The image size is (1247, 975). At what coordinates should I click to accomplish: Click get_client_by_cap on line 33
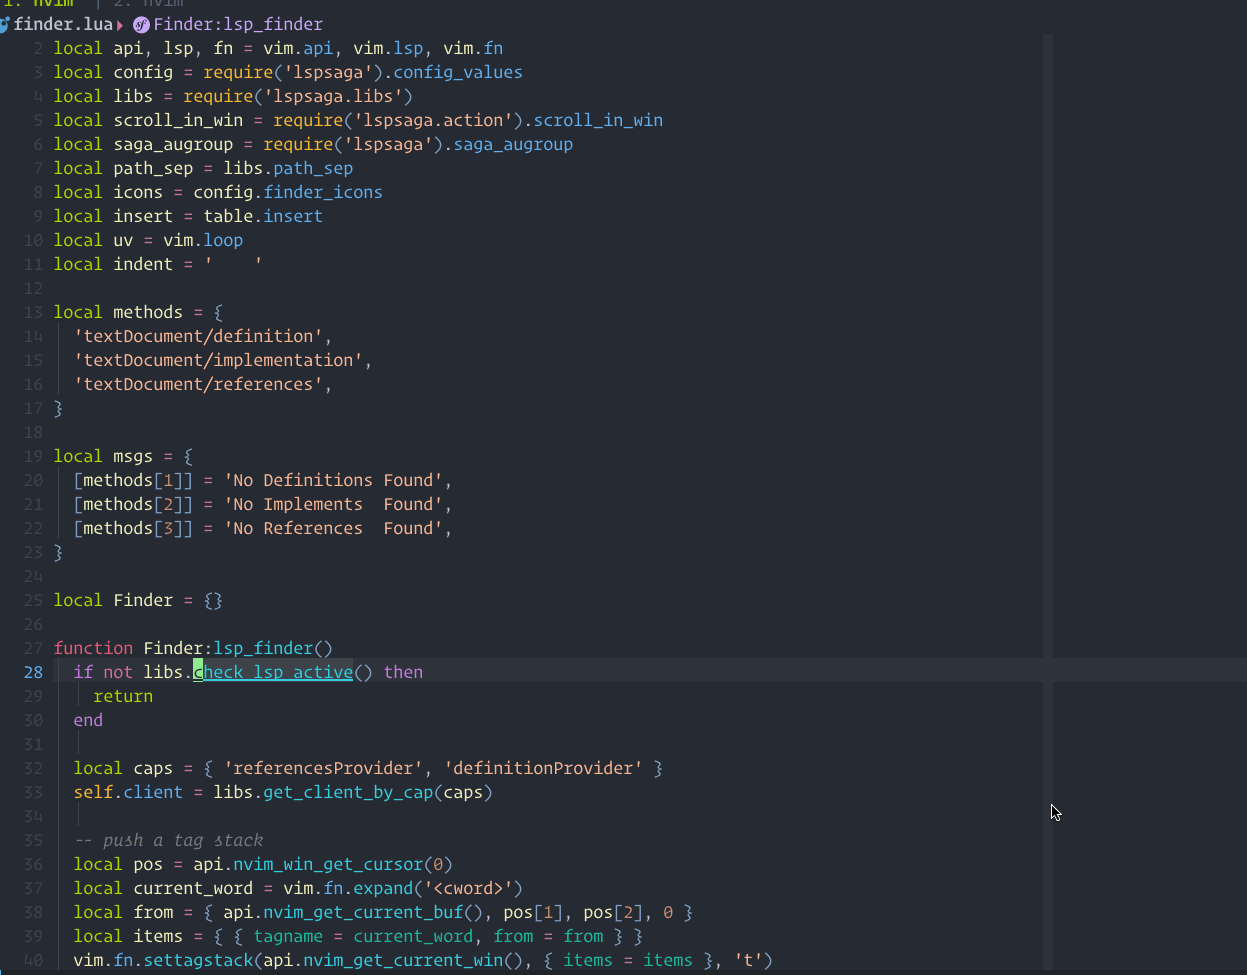pyautogui.click(x=348, y=792)
